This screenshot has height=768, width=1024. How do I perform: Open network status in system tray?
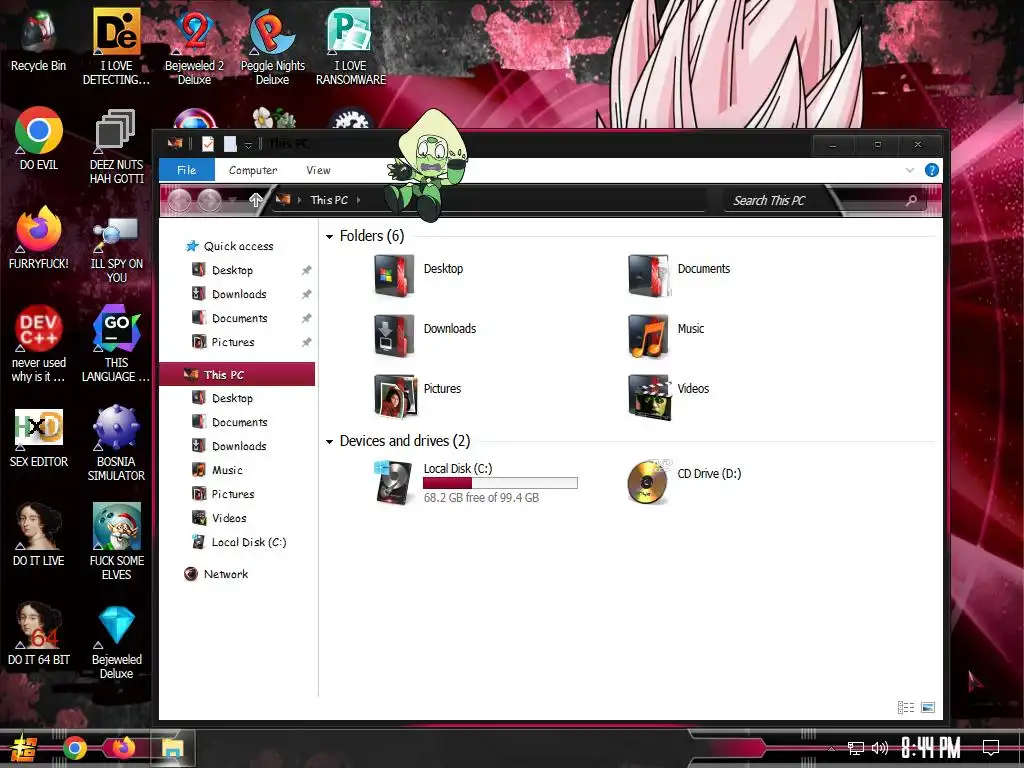856,748
